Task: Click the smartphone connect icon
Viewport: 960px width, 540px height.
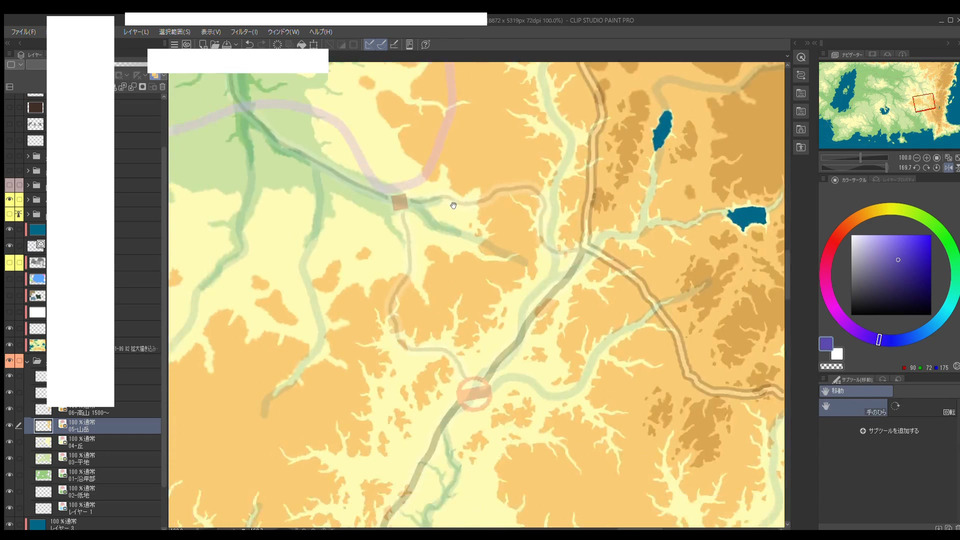Action: coord(410,45)
